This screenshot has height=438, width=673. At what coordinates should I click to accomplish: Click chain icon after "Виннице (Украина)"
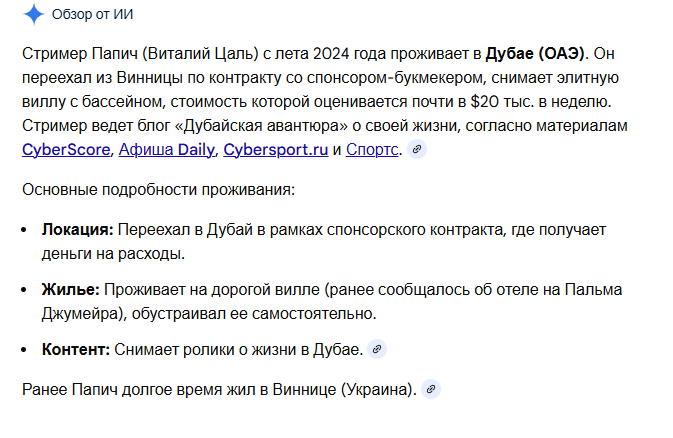[x=430, y=389]
